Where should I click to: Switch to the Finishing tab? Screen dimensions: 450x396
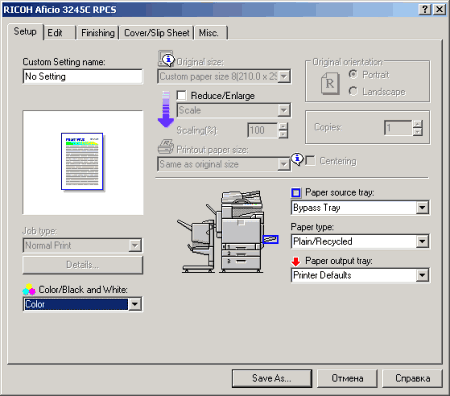[98, 33]
